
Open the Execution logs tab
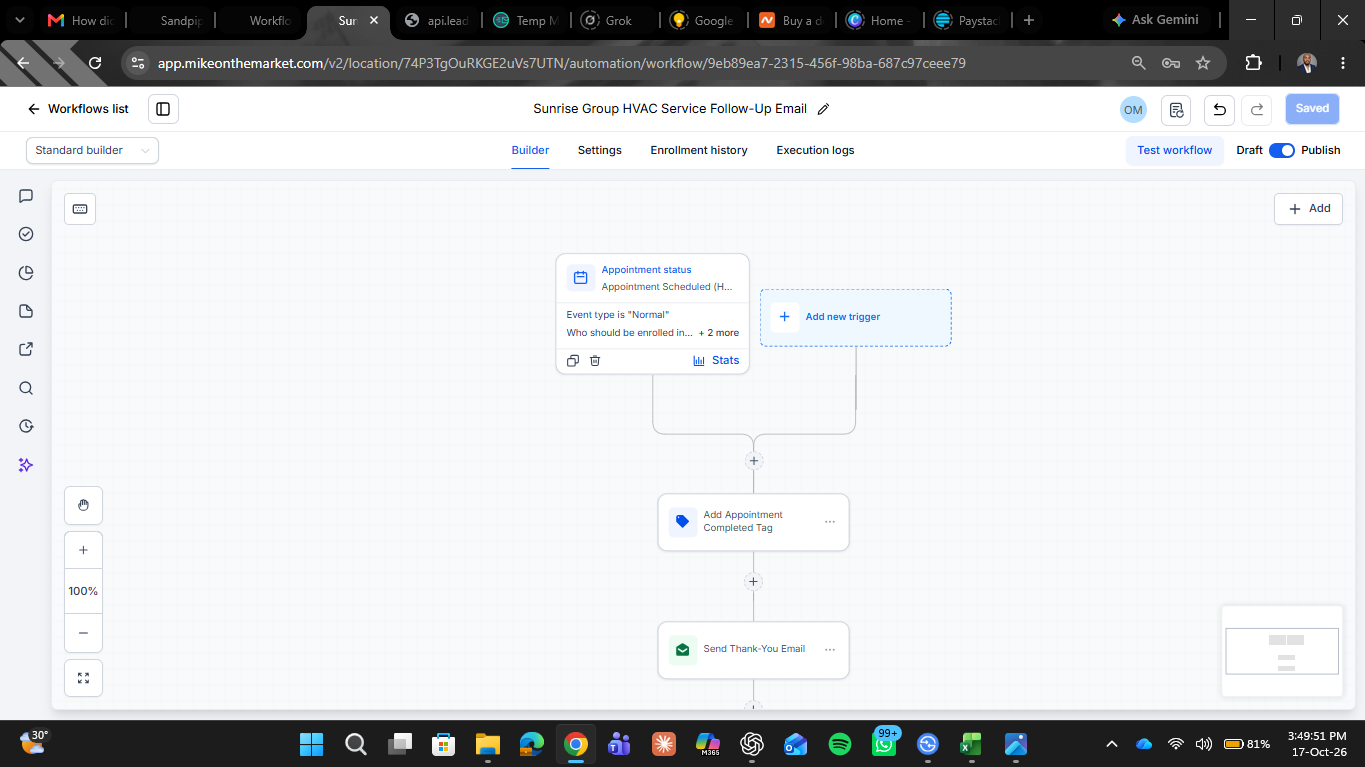[x=815, y=150]
